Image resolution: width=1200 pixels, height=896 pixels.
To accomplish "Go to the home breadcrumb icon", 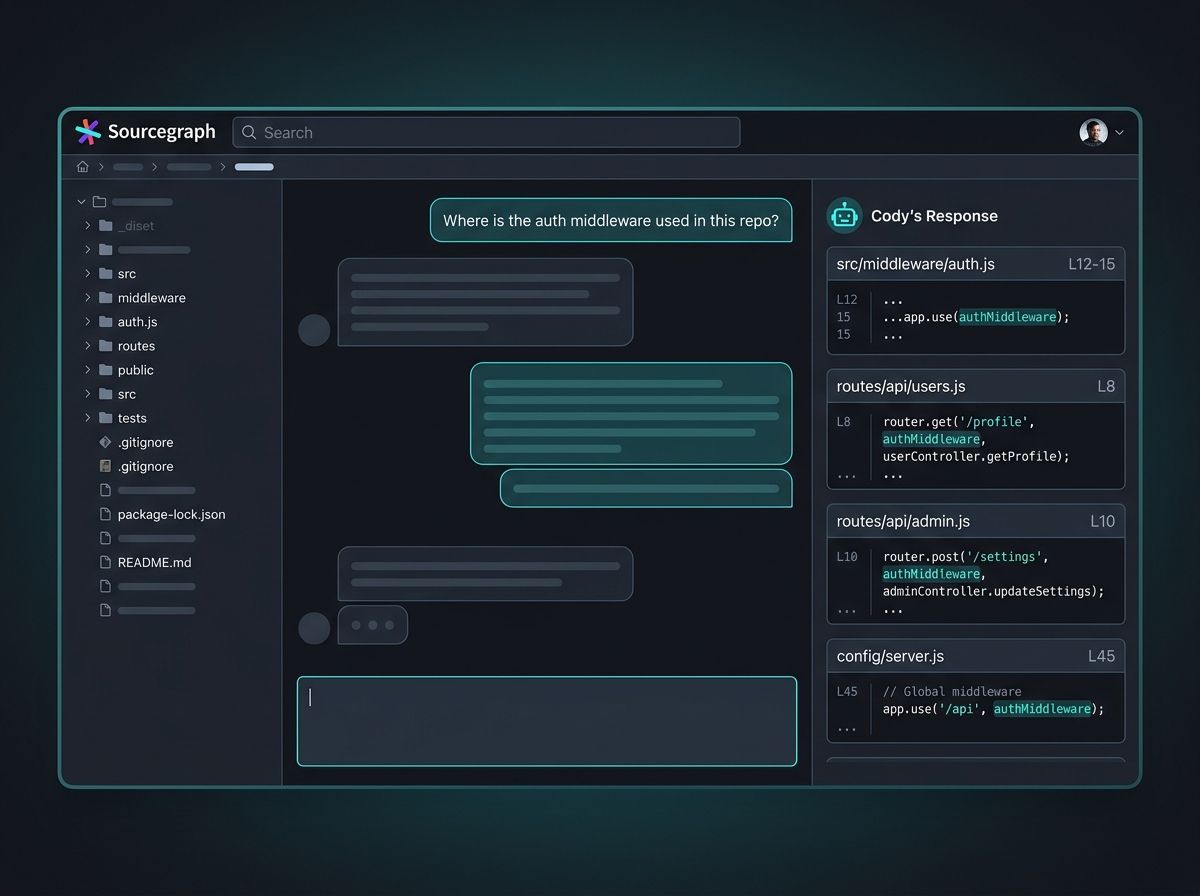I will point(83,167).
